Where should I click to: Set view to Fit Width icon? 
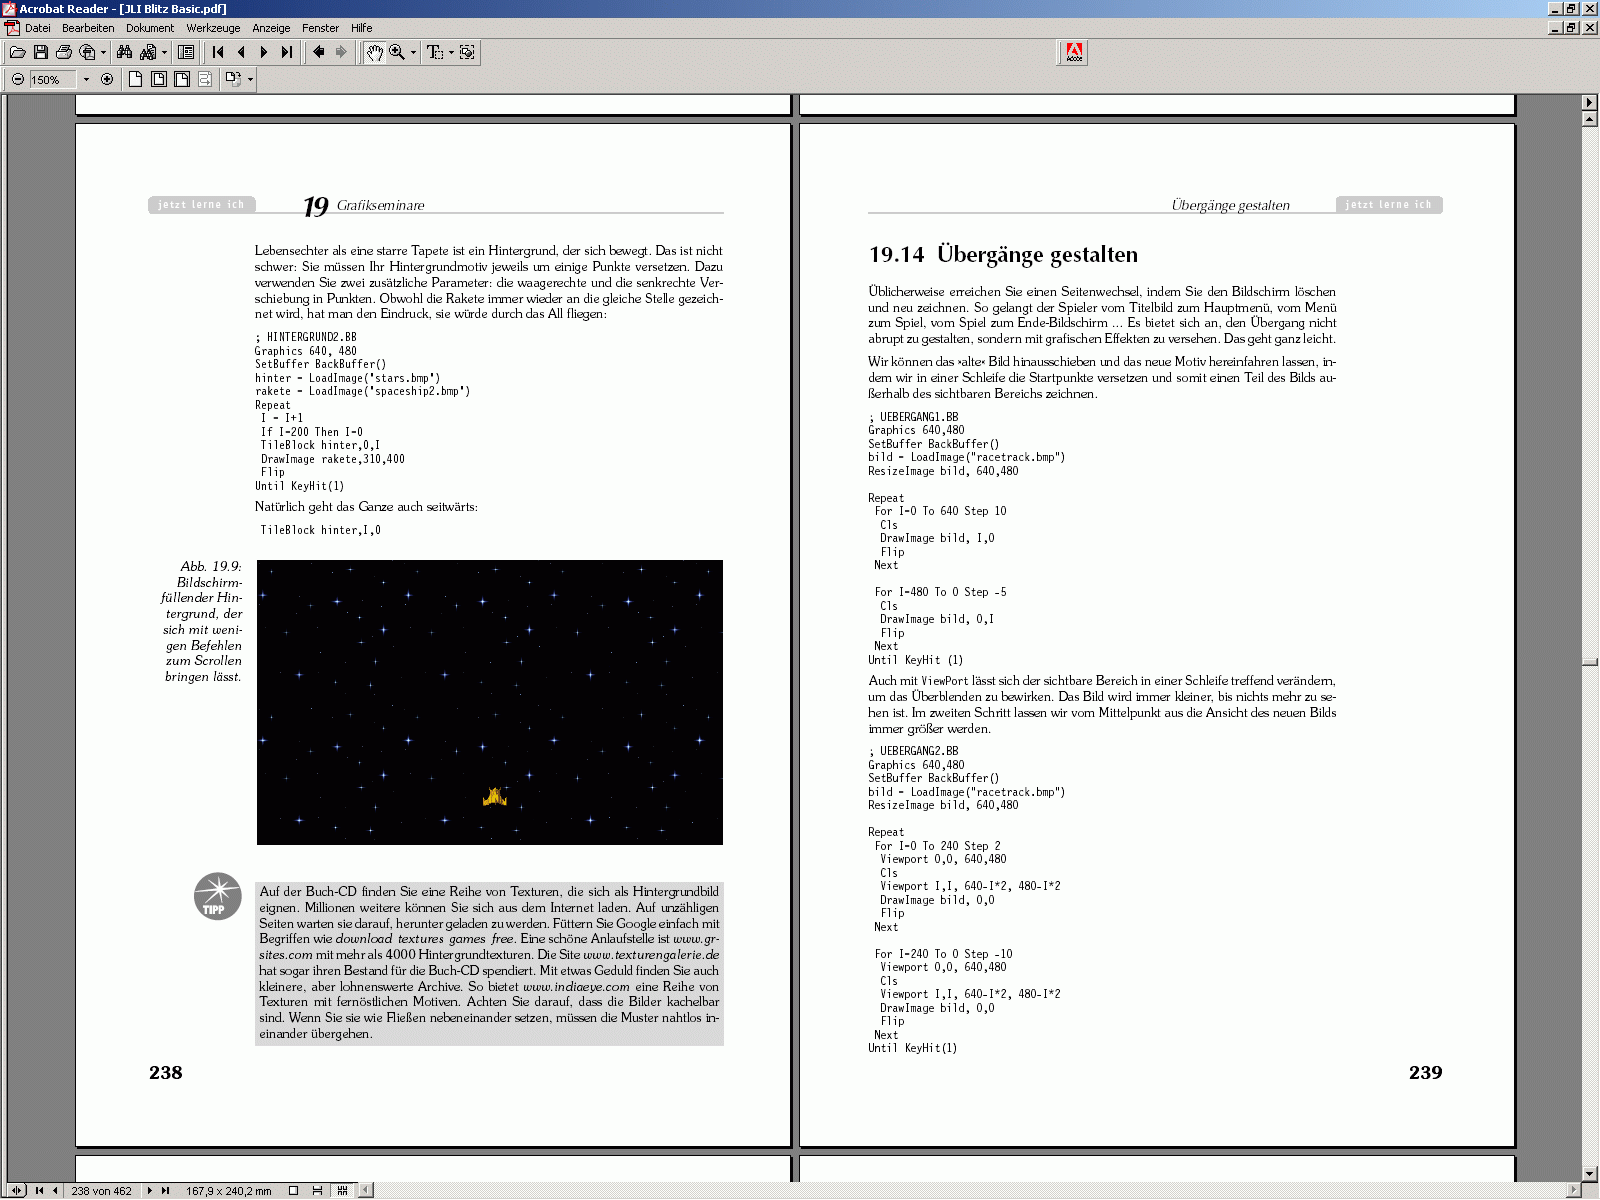[181, 79]
